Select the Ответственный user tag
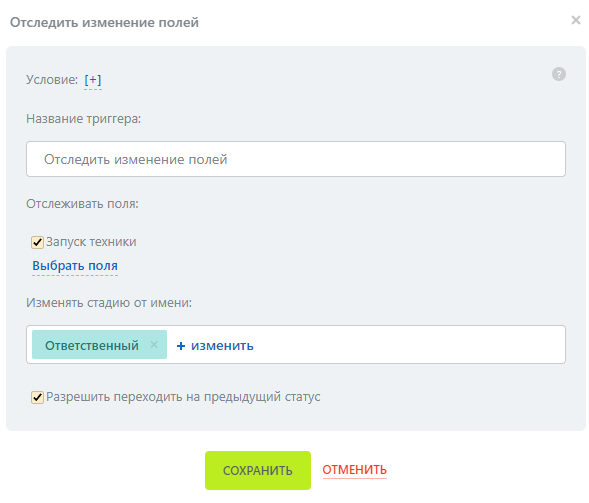589x503 pixels. click(x=92, y=345)
